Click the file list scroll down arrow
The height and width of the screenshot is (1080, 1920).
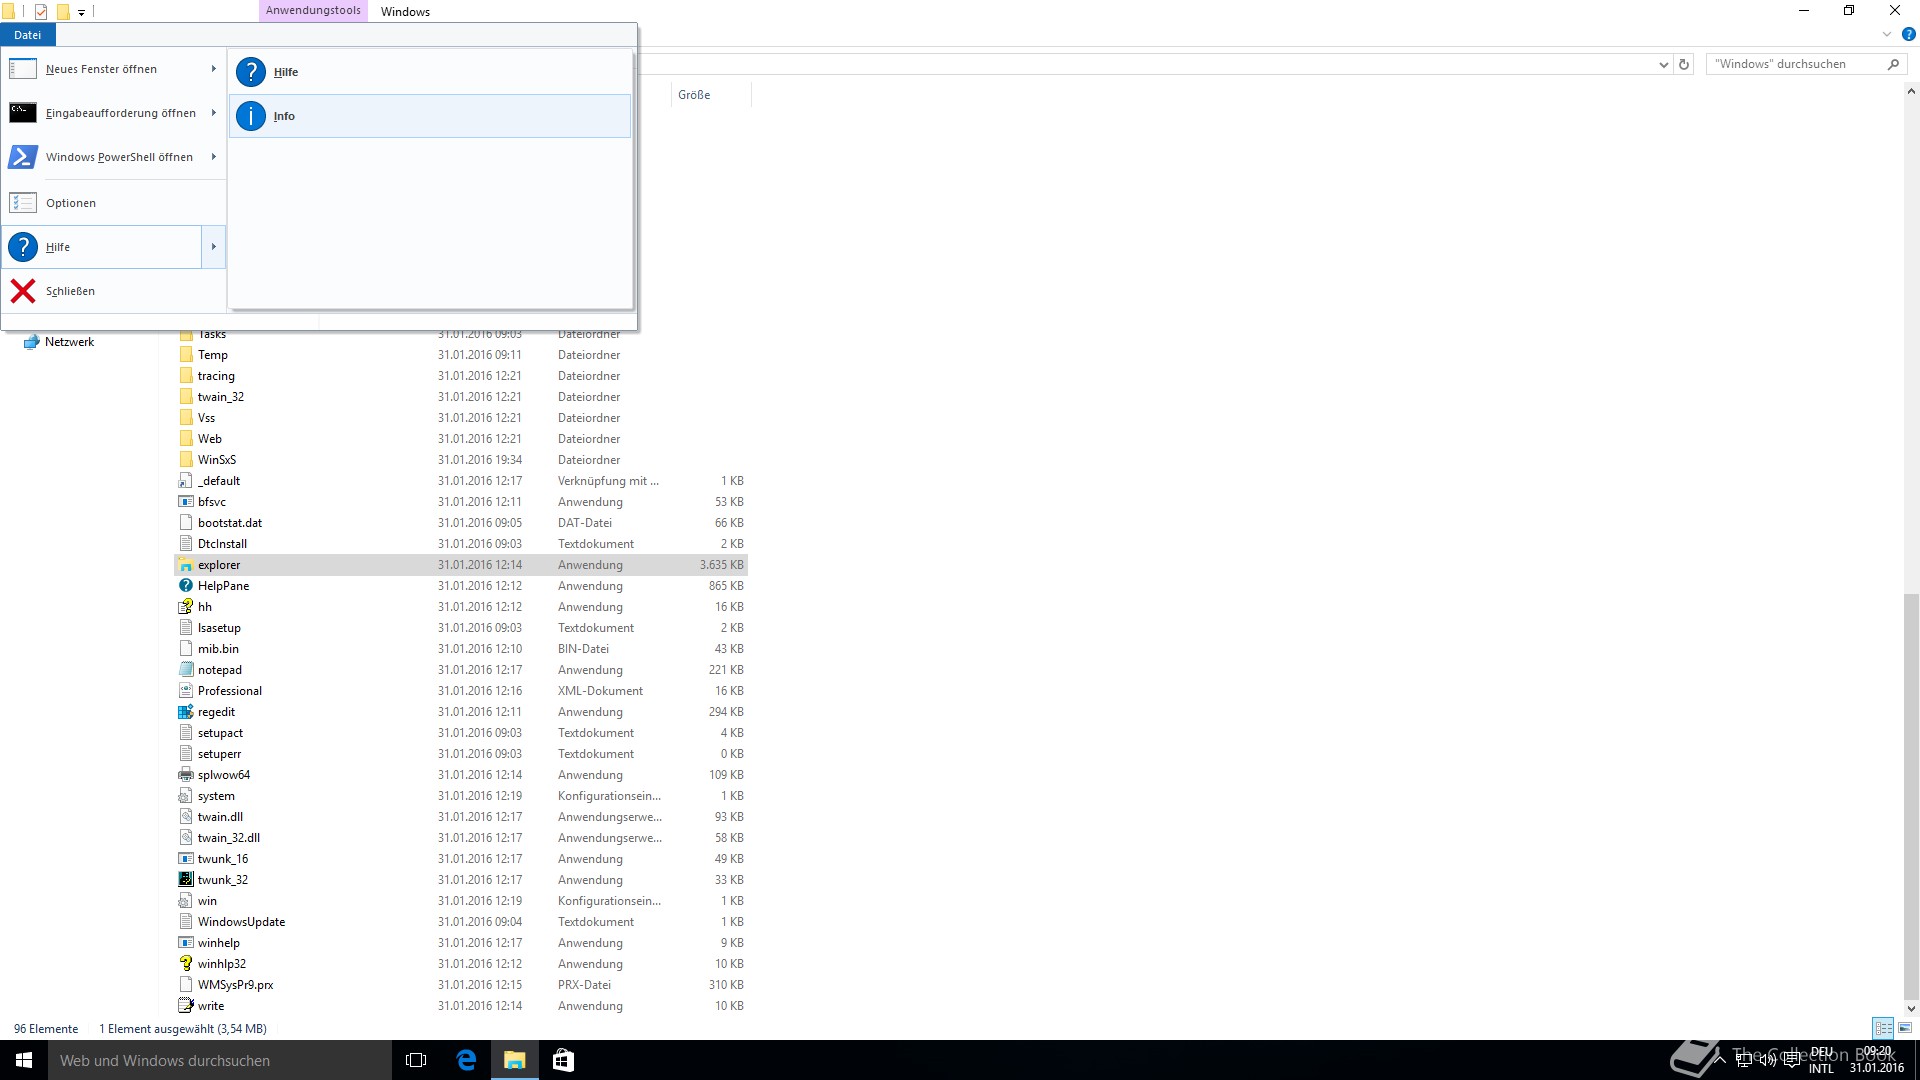pyautogui.click(x=1911, y=1009)
